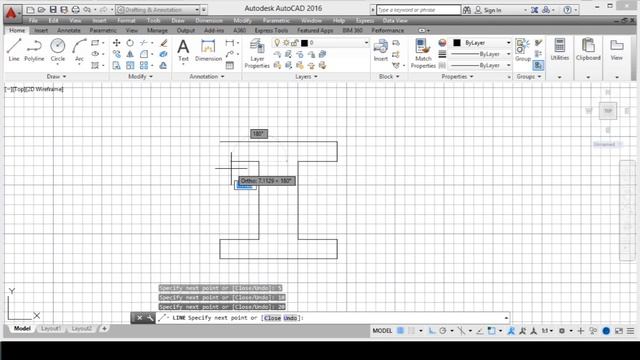
Task: Add a new layout tab with plus
Action: [104, 329]
